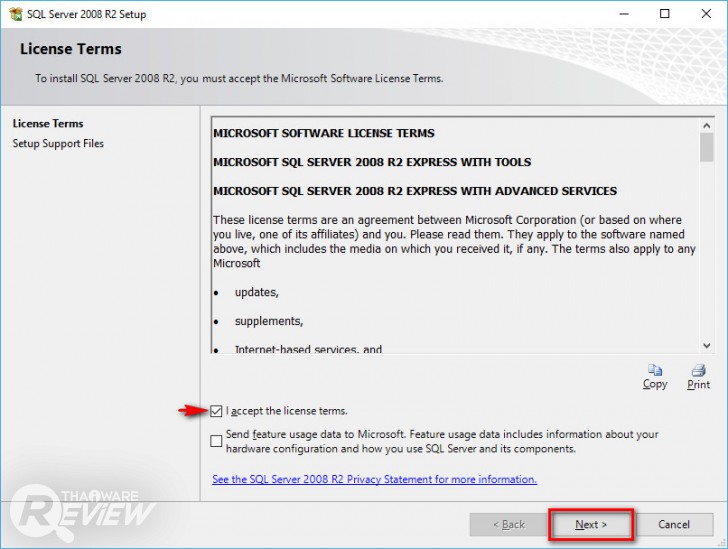
Task: Click the license text scrollbar thumb
Action: pos(707,147)
